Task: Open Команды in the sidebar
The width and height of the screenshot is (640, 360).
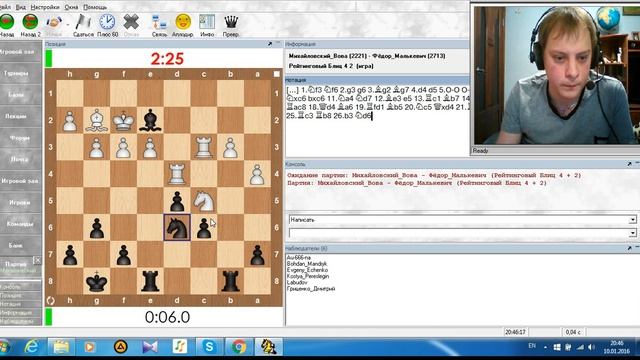Action: [x=20, y=224]
